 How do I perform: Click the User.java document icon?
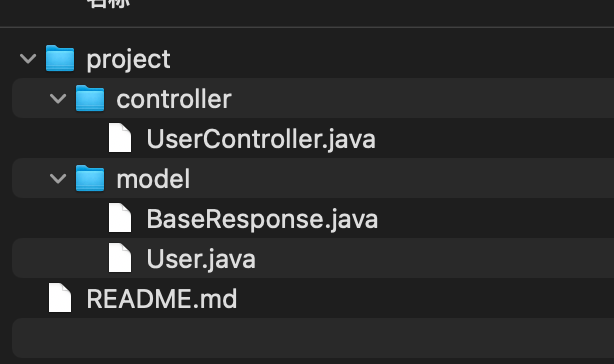coord(120,258)
